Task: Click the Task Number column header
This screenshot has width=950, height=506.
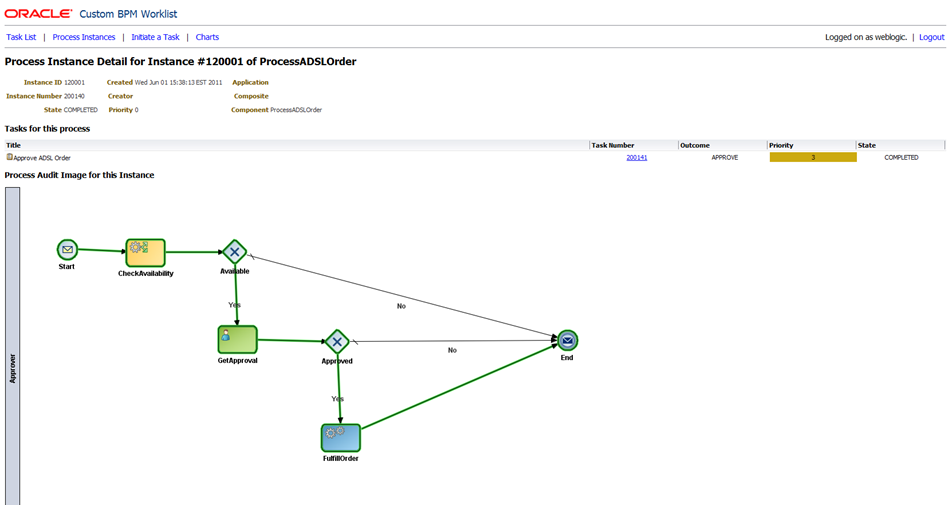Action: click(x=612, y=145)
